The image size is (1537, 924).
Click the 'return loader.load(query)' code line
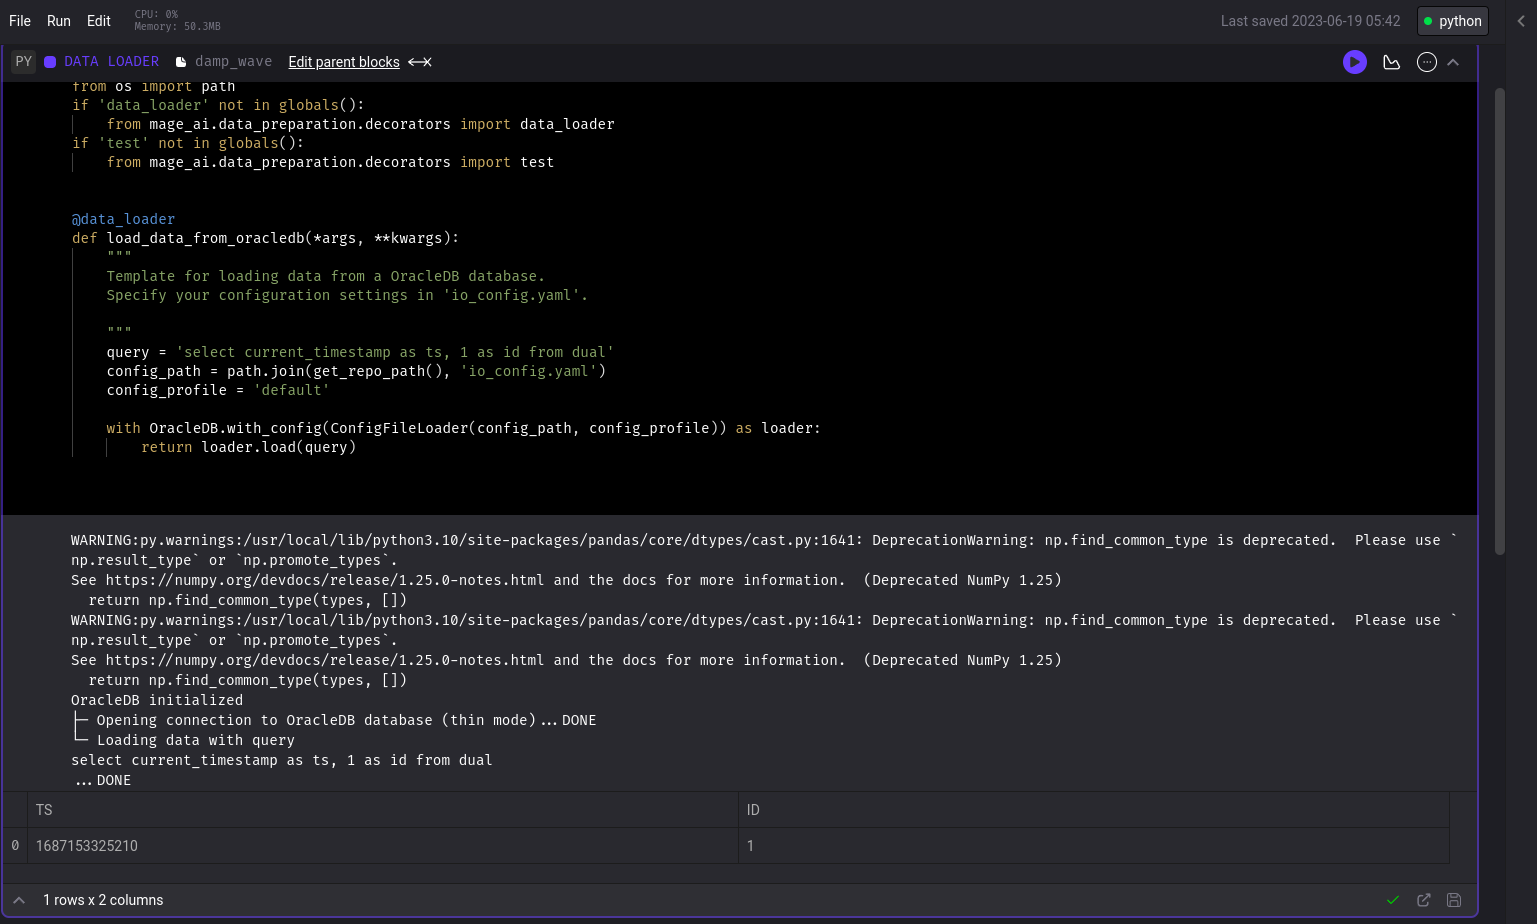(x=249, y=447)
